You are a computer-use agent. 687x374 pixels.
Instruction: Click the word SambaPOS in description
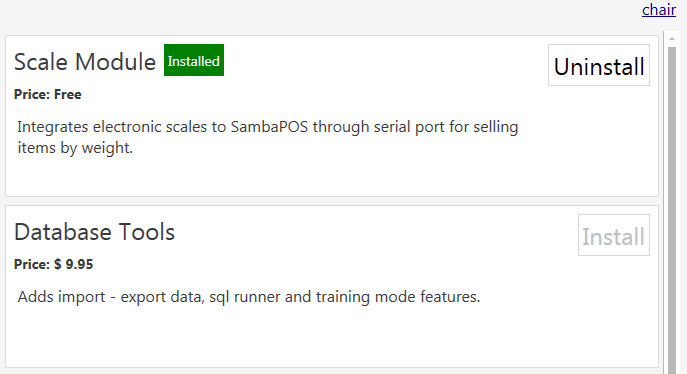pos(269,127)
